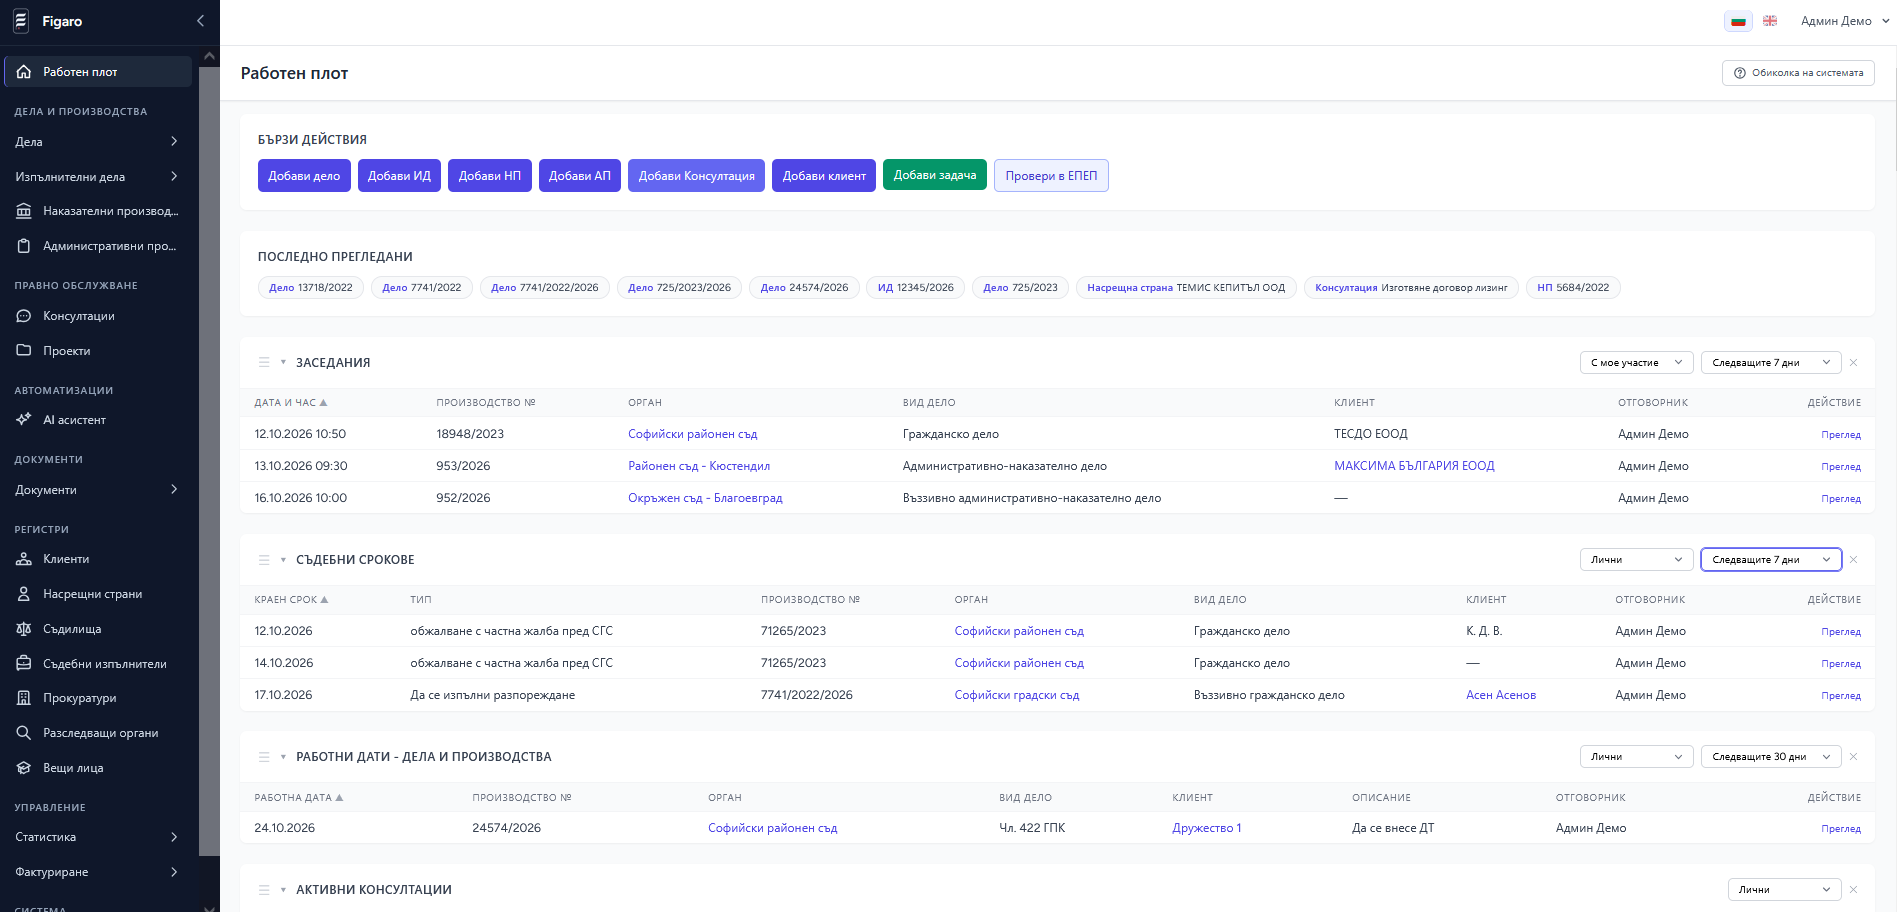Screen dimensions: 1897x912
Task: Open Консултации in the sidebar
Action: coord(98,316)
